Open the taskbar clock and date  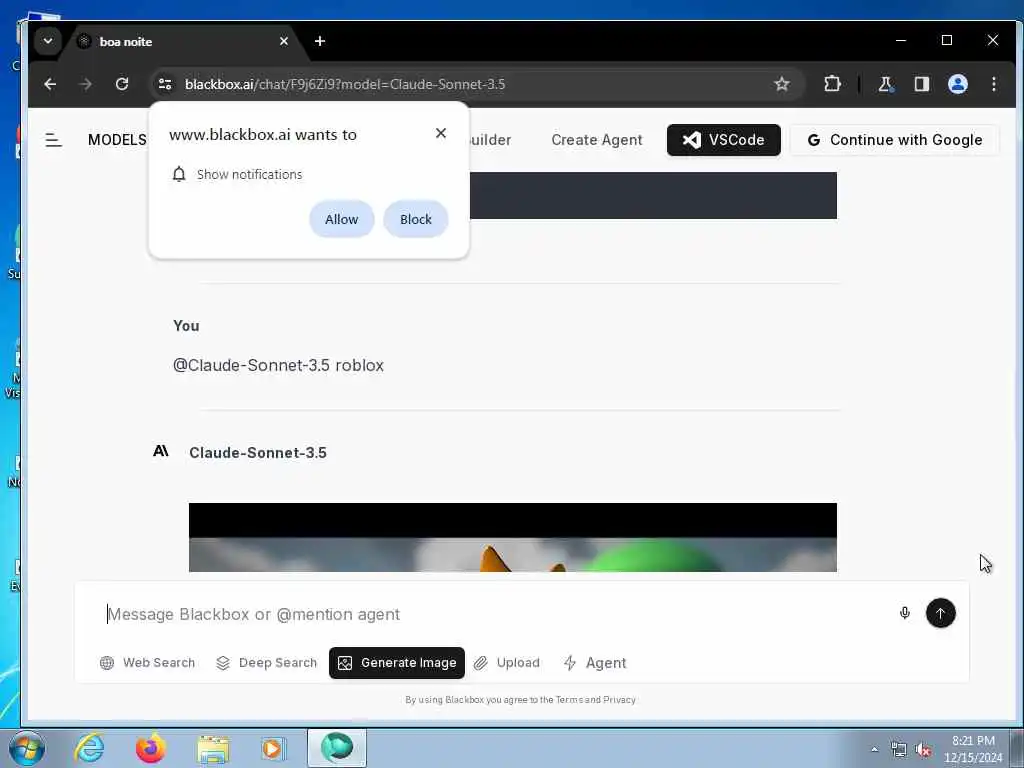(973, 749)
